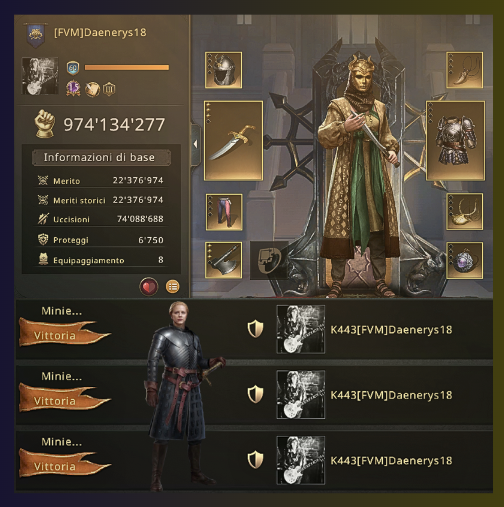This screenshot has height=507, width=504.
Task: Select the chest armor equipment slot
Action: (x=455, y=141)
